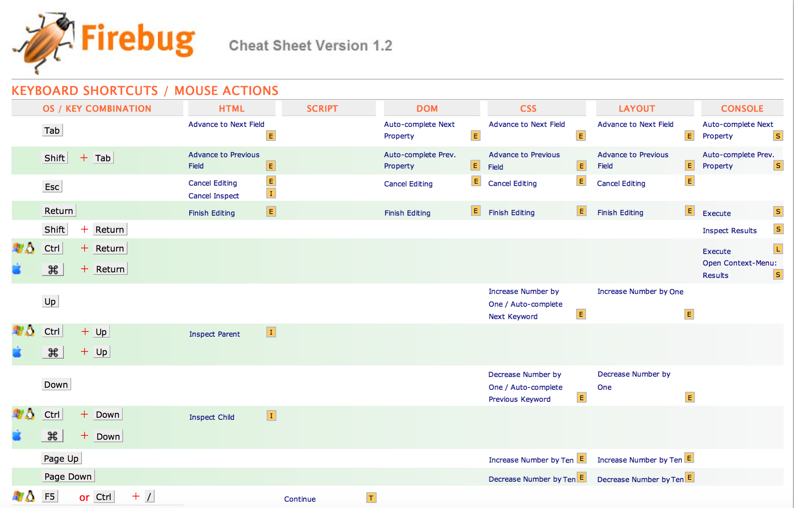Click the Command key cap in the Command + Return row
This screenshot has height=508, width=794.
click(x=53, y=269)
